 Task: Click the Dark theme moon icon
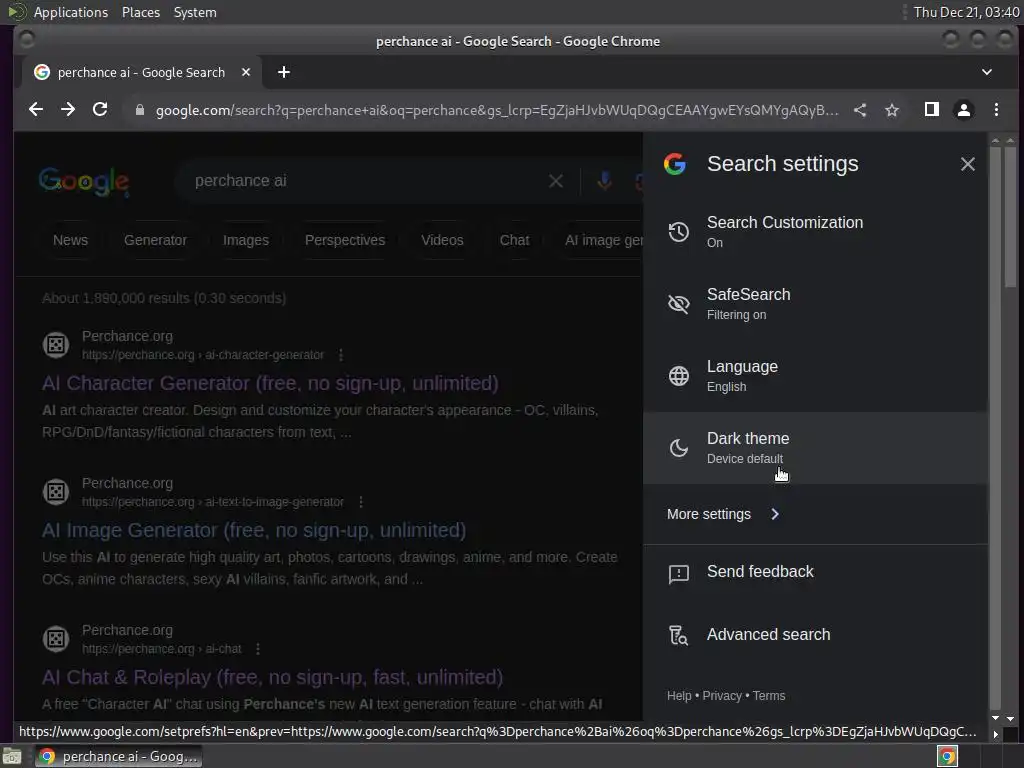click(x=679, y=448)
